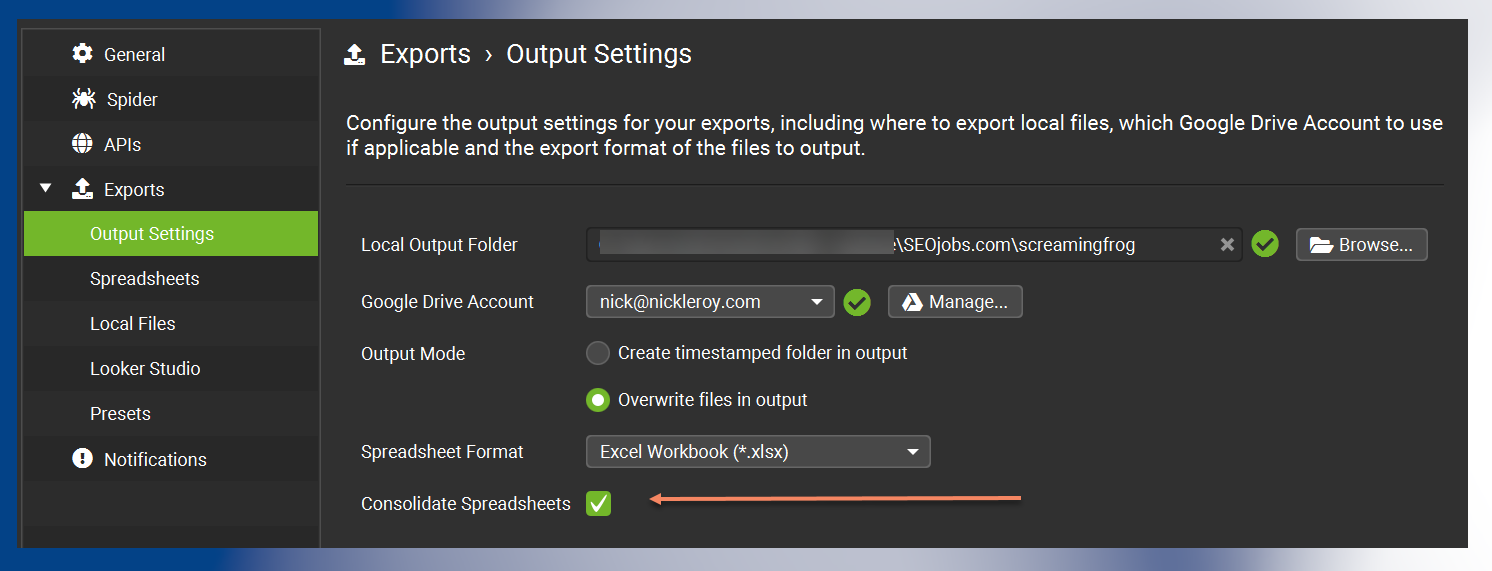
Task: Click the Manage... Google Drive button
Action: pyautogui.click(x=955, y=302)
